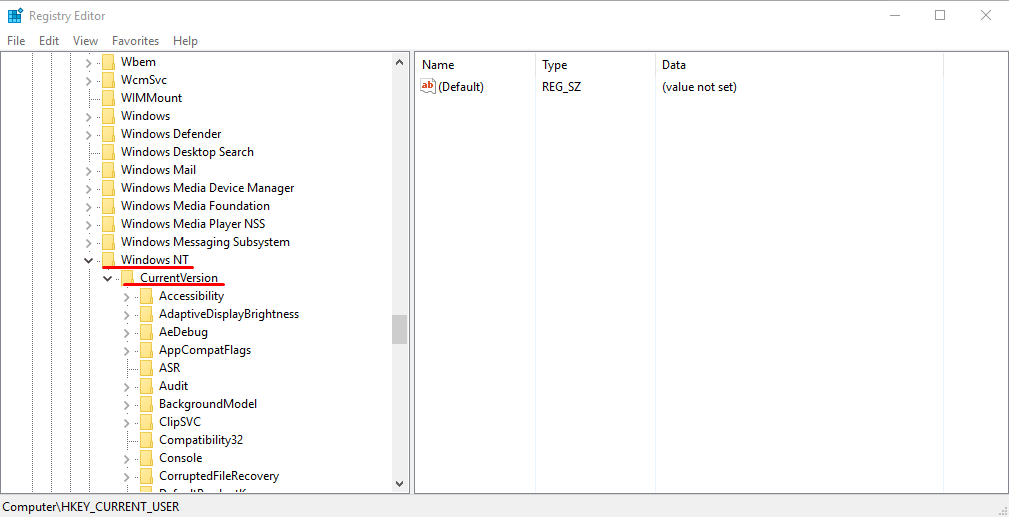Close the Registry Editor window
This screenshot has height=517, width=1009.
[985, 15]
